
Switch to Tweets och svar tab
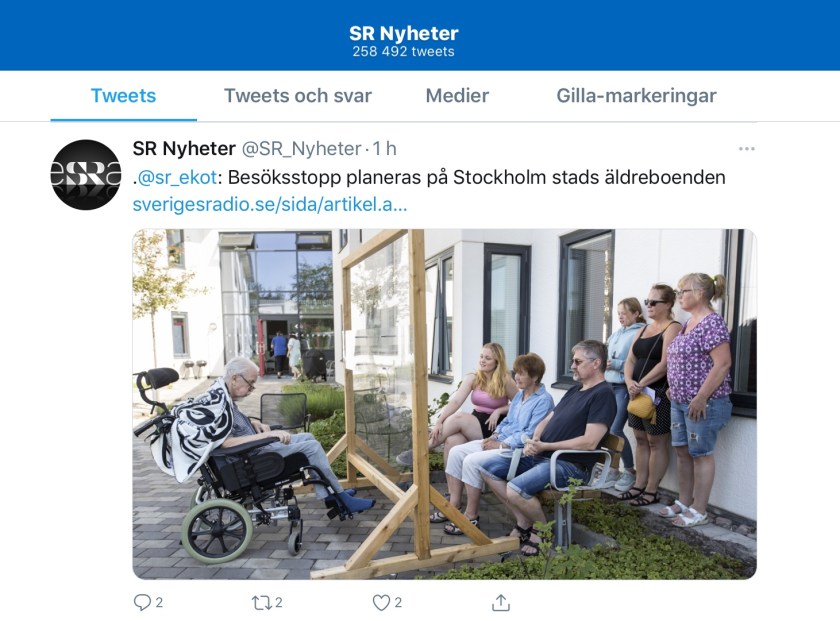[297, 95]
